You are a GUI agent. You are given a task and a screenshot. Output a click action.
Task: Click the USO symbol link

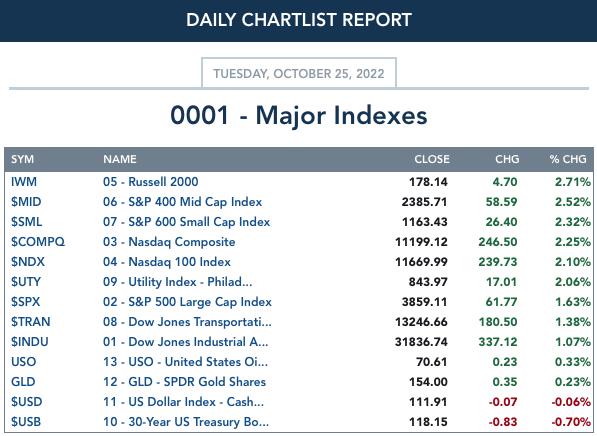click(24, 362)
